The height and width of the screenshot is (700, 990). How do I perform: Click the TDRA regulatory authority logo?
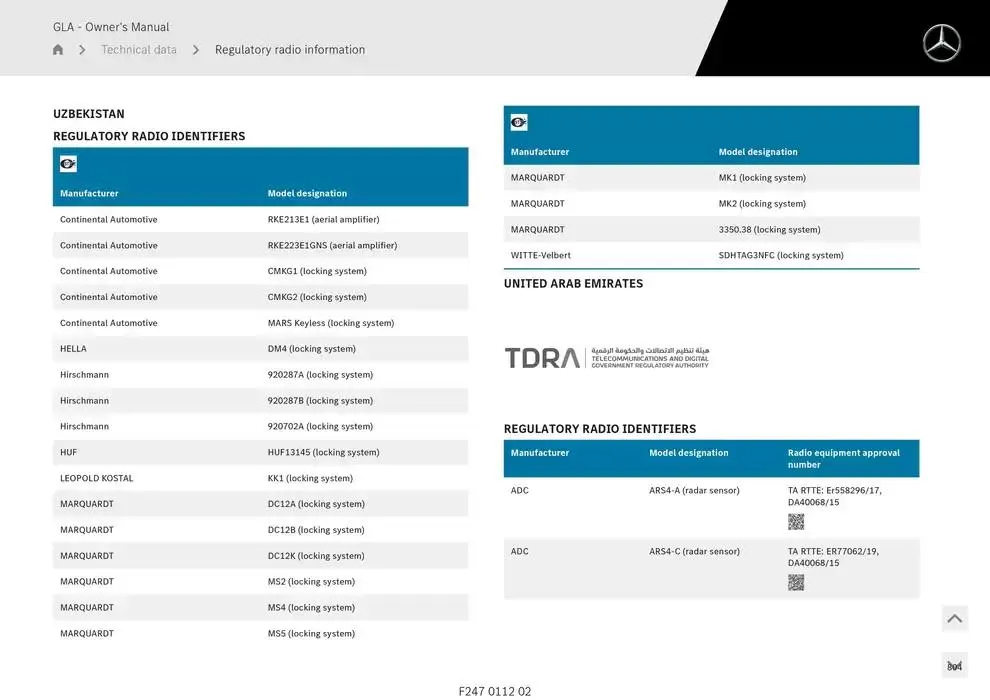[x=607, y=358]
